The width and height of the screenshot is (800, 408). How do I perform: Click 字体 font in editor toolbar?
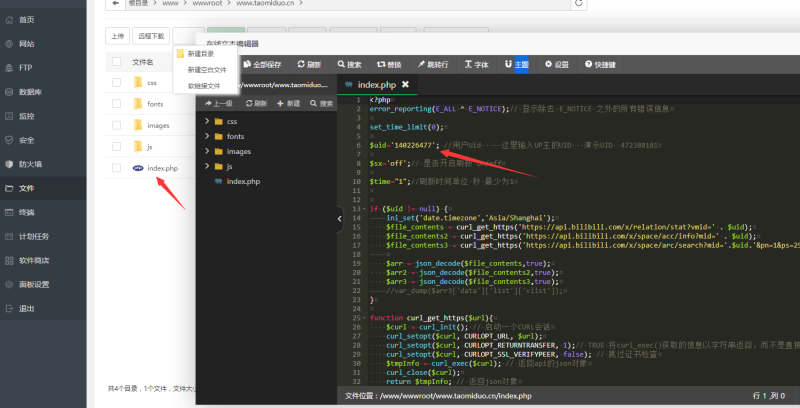(x=477, y=64)
